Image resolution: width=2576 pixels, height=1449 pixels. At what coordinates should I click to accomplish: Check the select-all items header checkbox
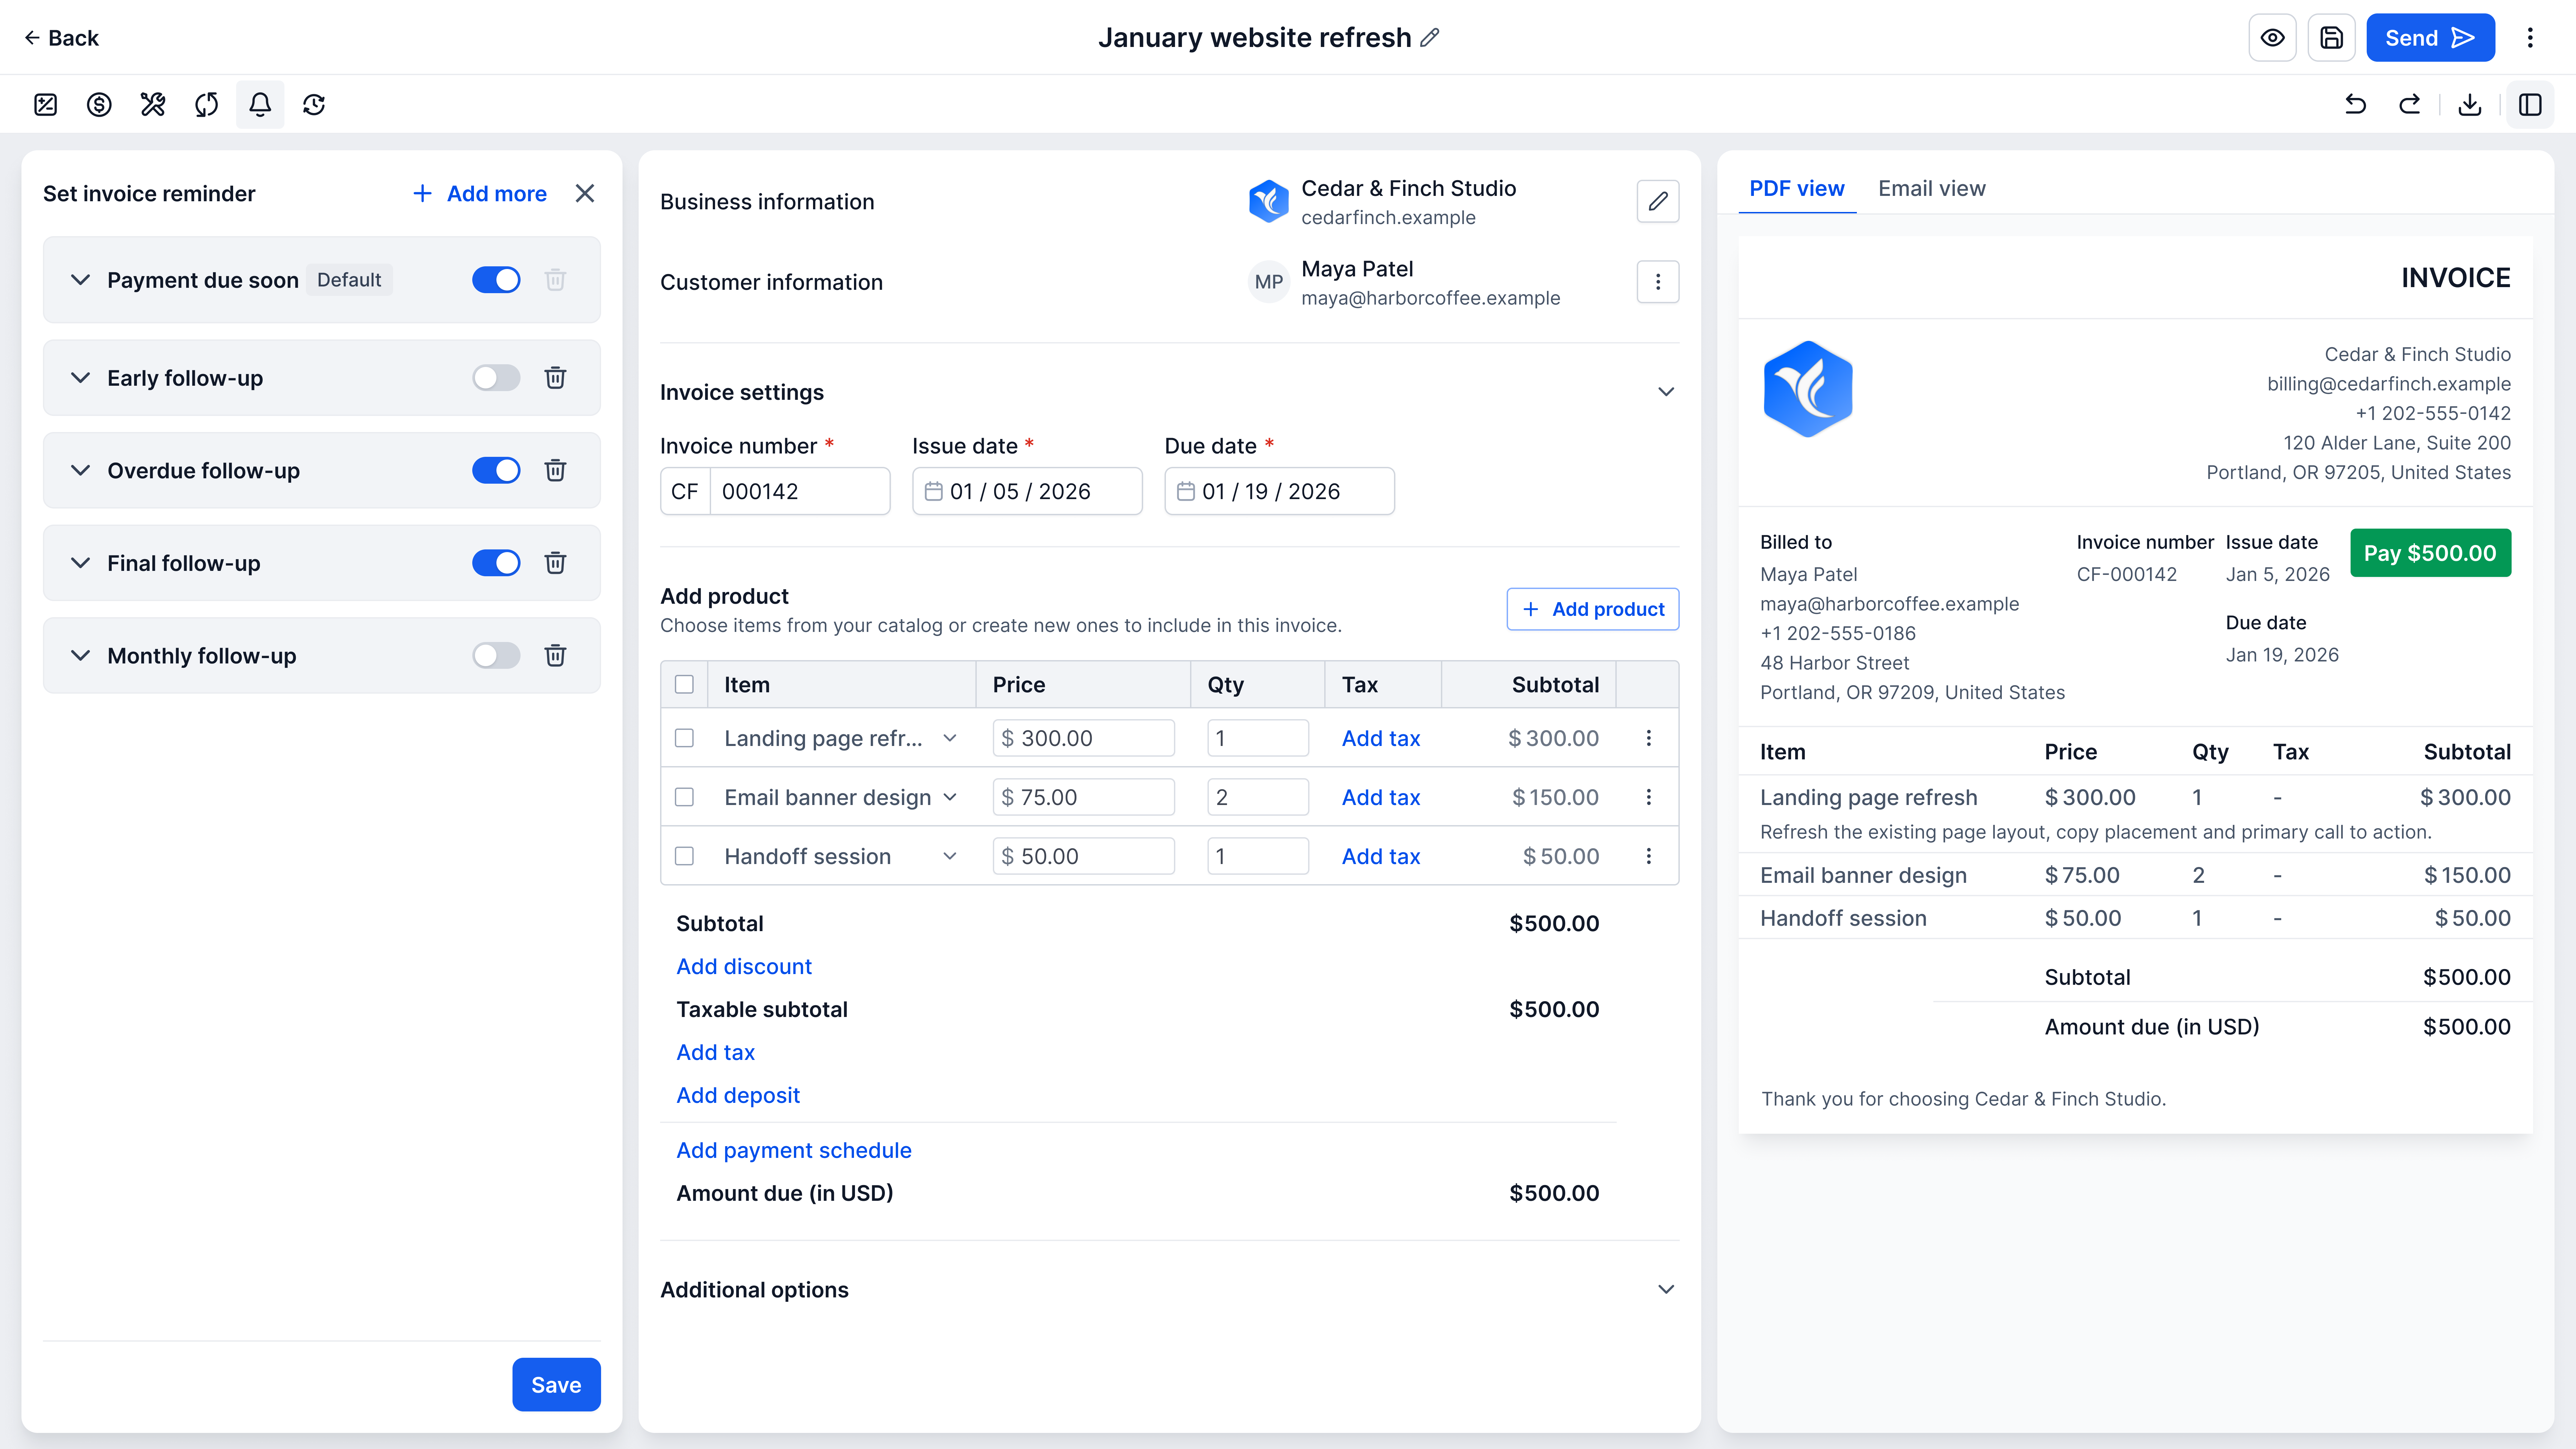684,685
